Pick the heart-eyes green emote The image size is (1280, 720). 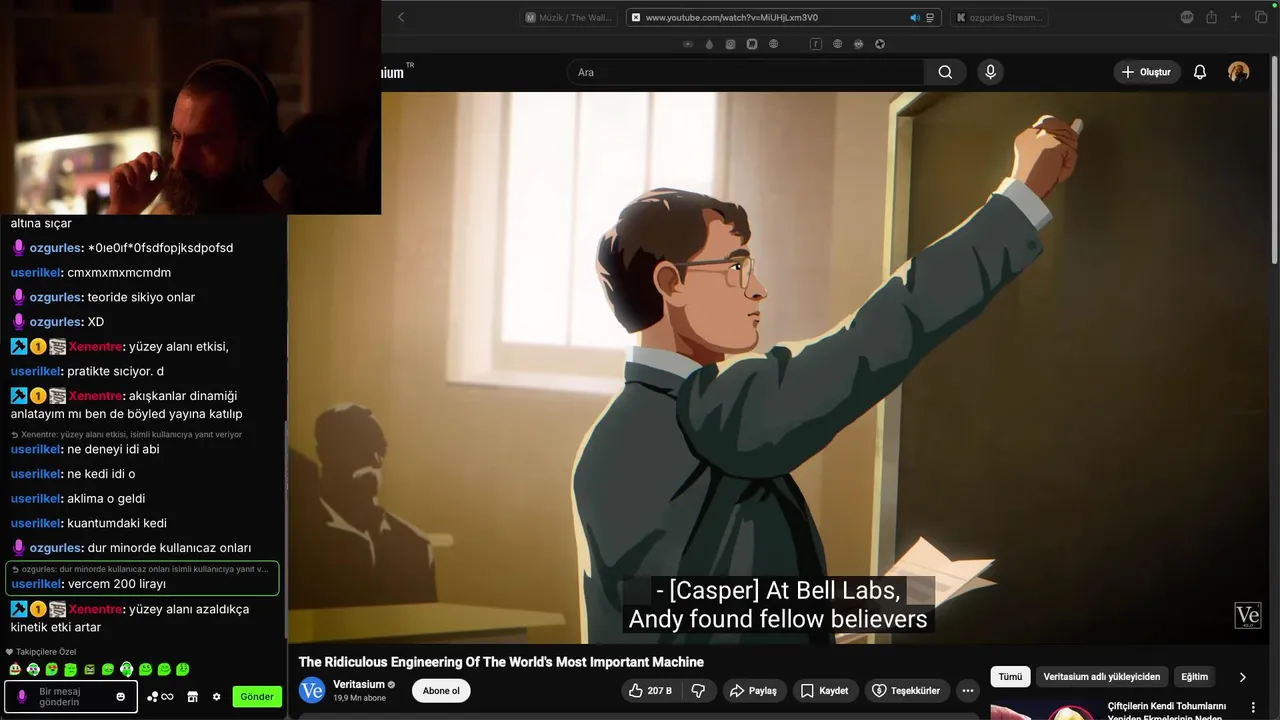click(x=52, y=669)
